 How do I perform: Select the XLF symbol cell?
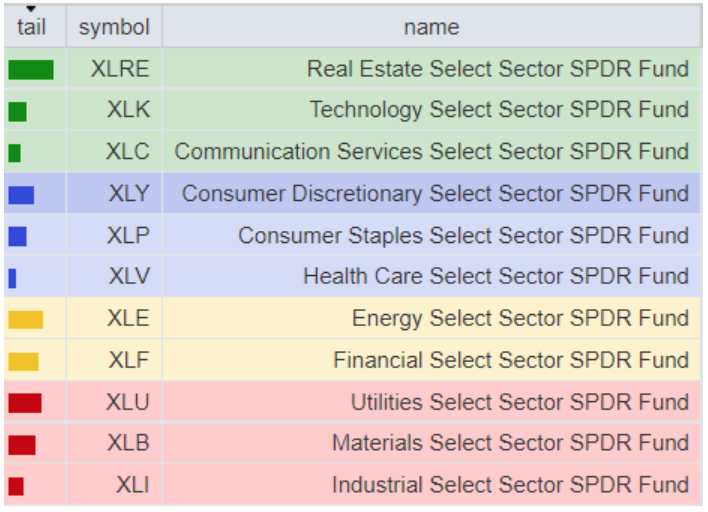click(128, 360)
